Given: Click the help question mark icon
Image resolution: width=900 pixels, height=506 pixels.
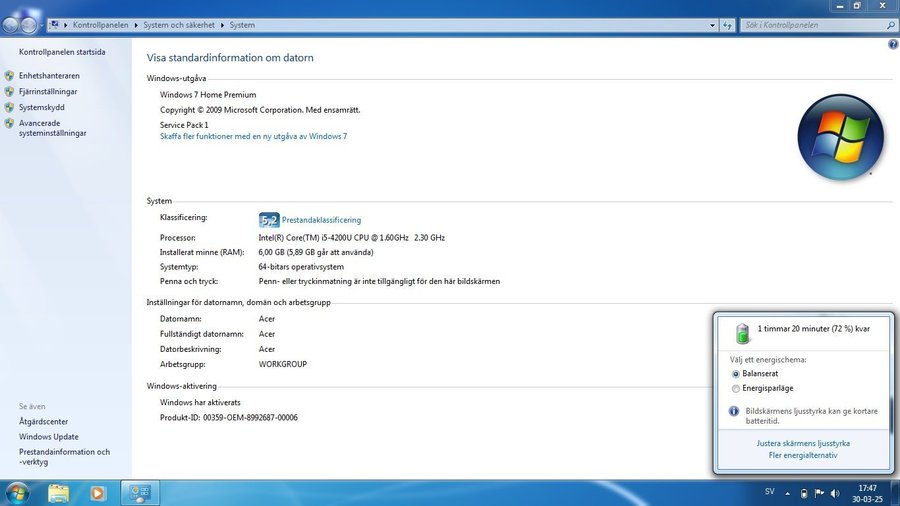Looking at the screenshot, I should click(x=892, y=45).
